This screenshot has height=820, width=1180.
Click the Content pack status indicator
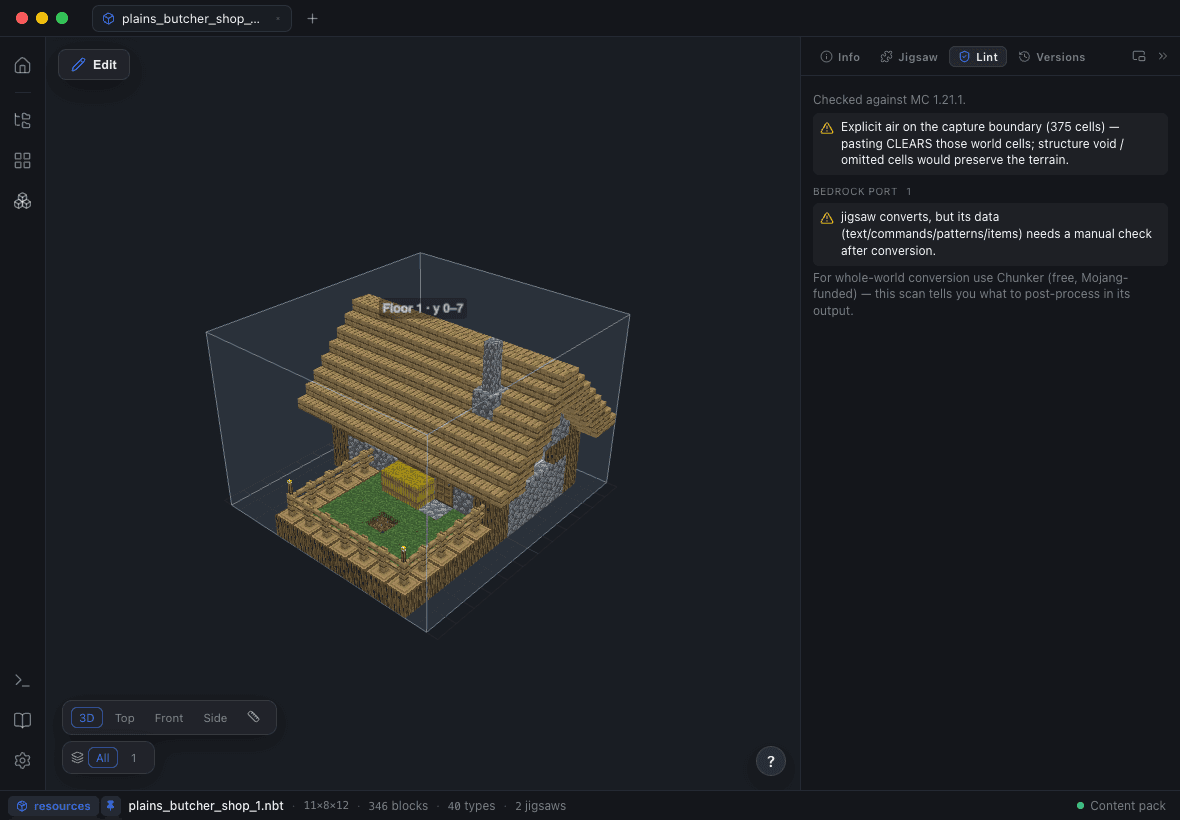click(1121, 806)
